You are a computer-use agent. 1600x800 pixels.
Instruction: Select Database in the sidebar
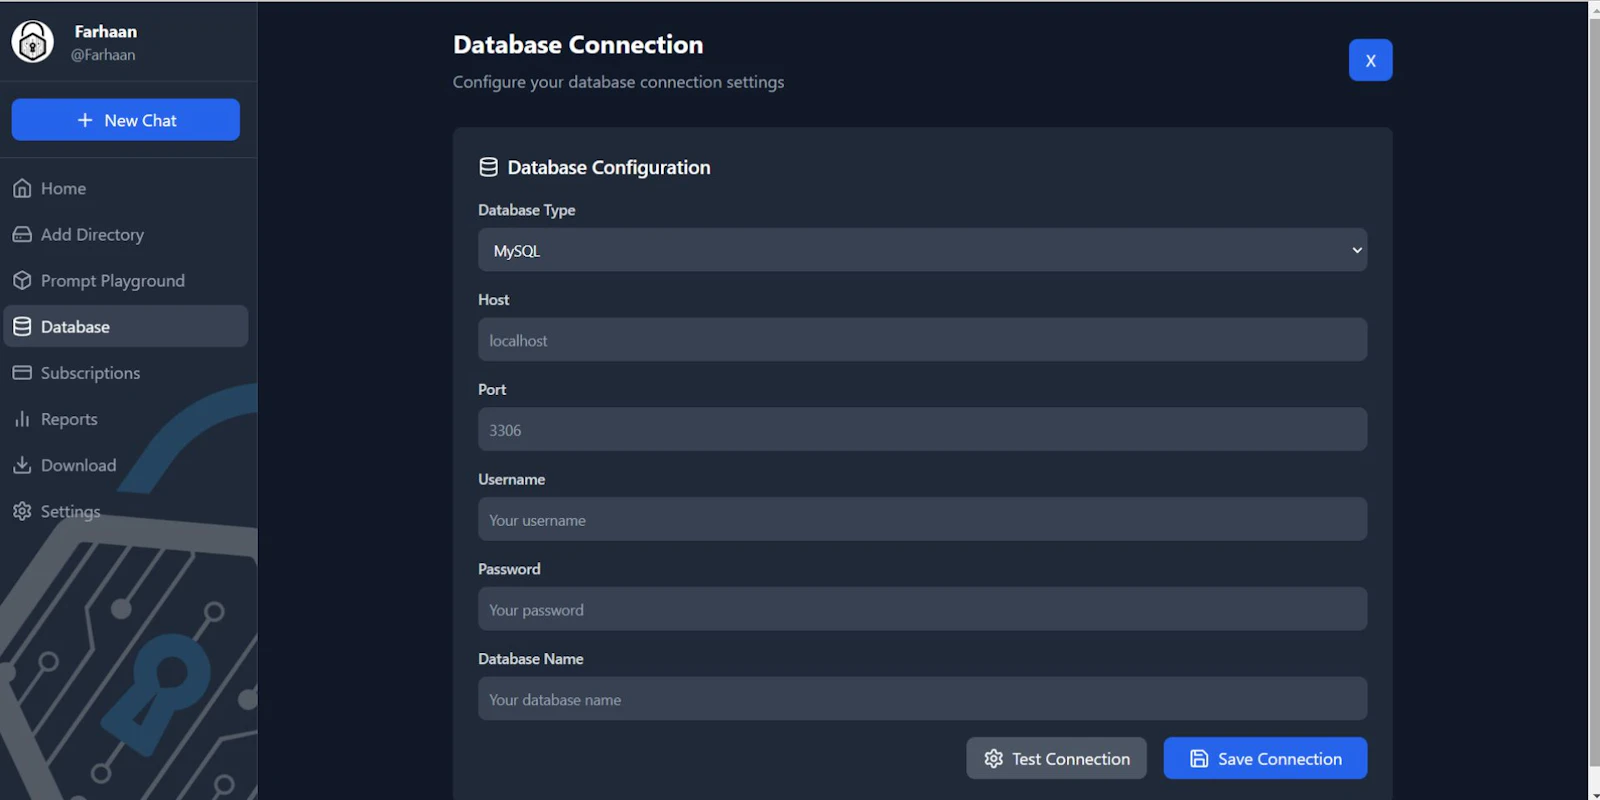point(126,326)
